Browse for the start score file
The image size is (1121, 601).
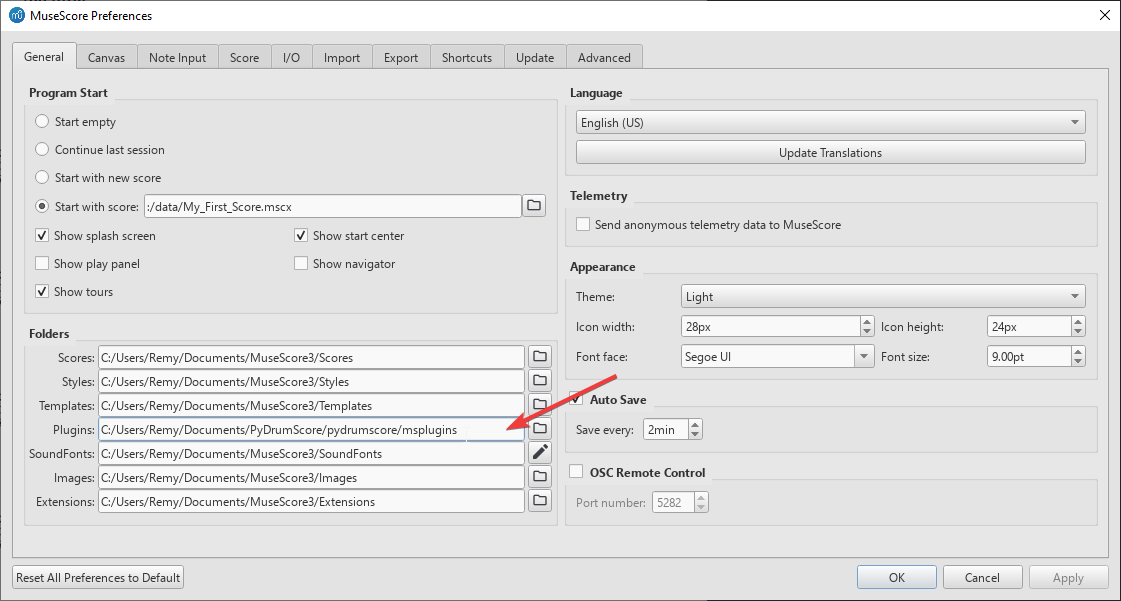click(x=534, y=206)
